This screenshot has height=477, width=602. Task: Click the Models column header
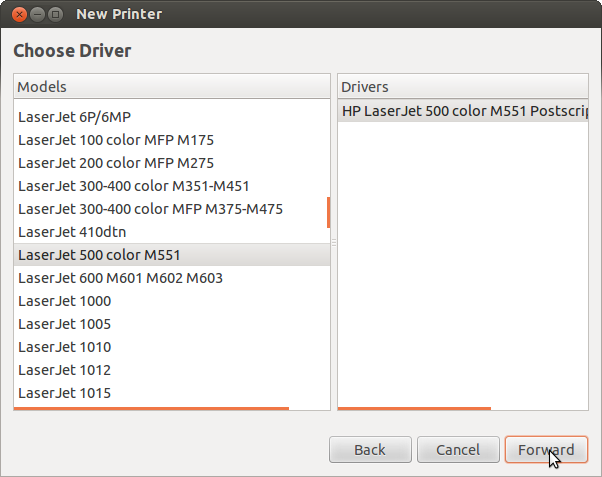(171, 87)
